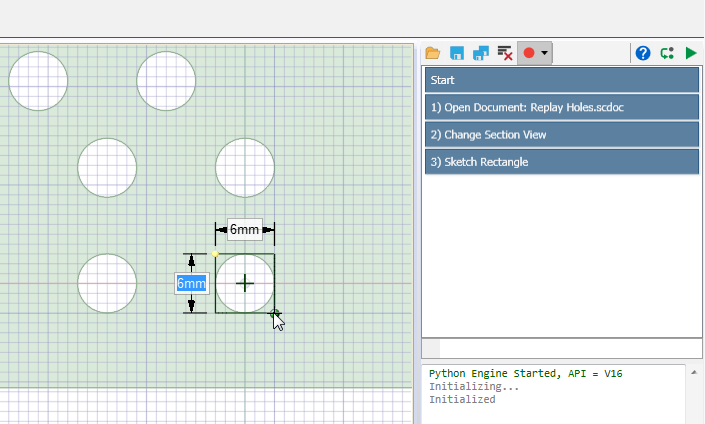The image size is (705, 424).
Task: Click the 'Python Engine Started, API = V16' line
Action: 526,374
